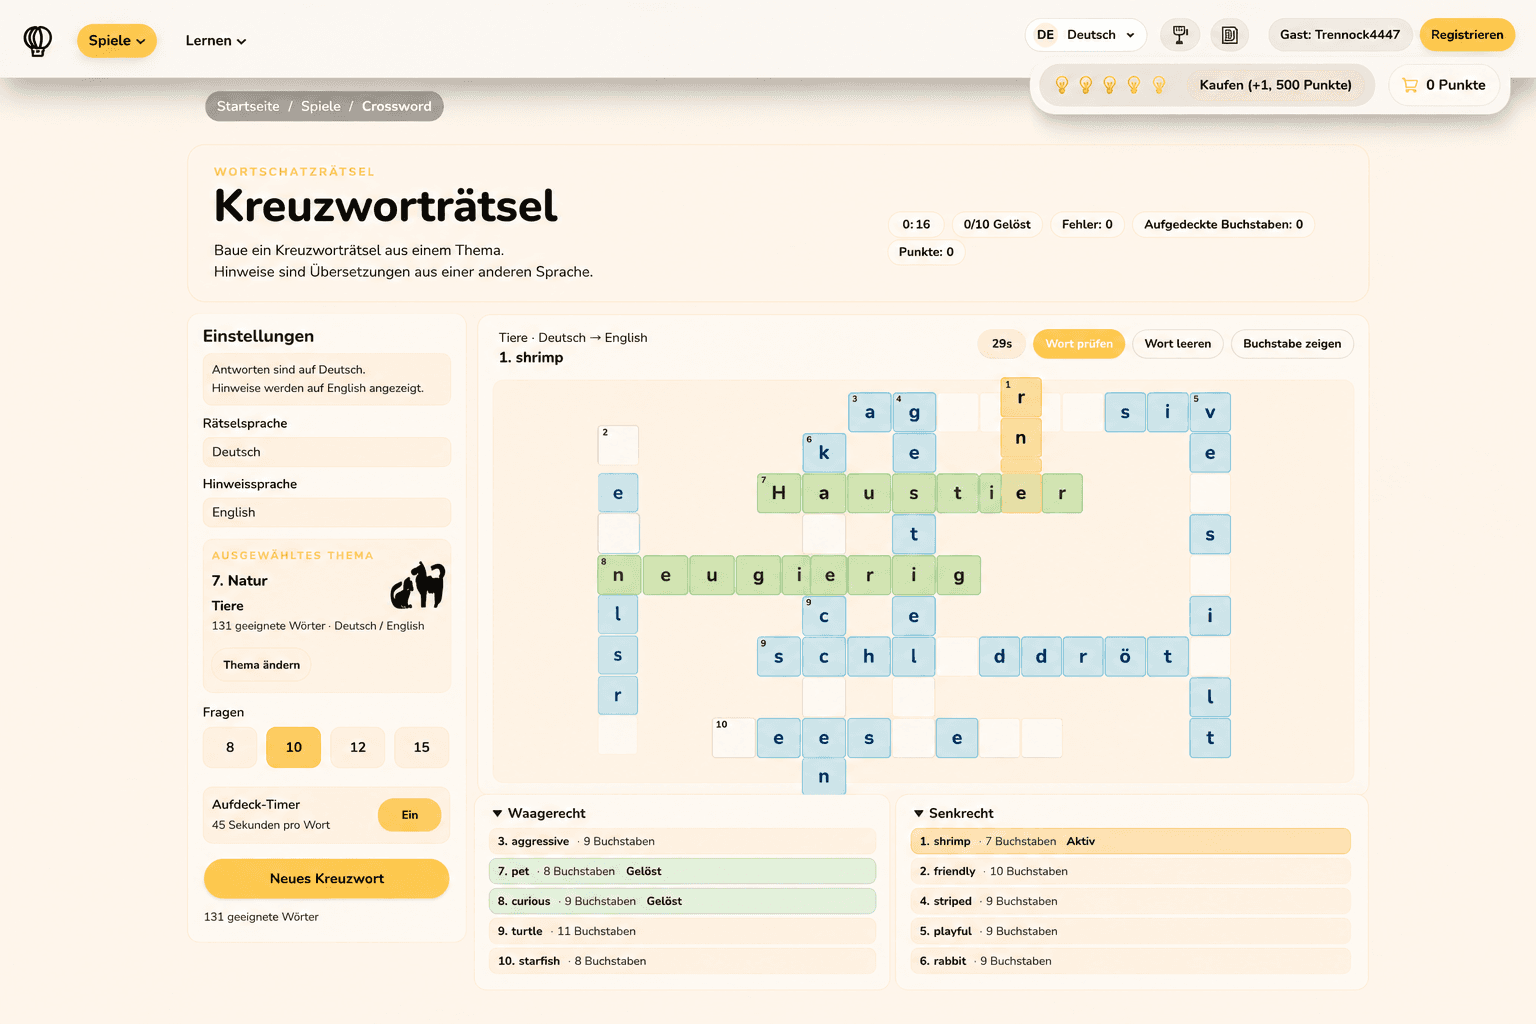
Task: Go to Startseite breadcrumb
Action: pyautogui.click(x=248, y=106)
